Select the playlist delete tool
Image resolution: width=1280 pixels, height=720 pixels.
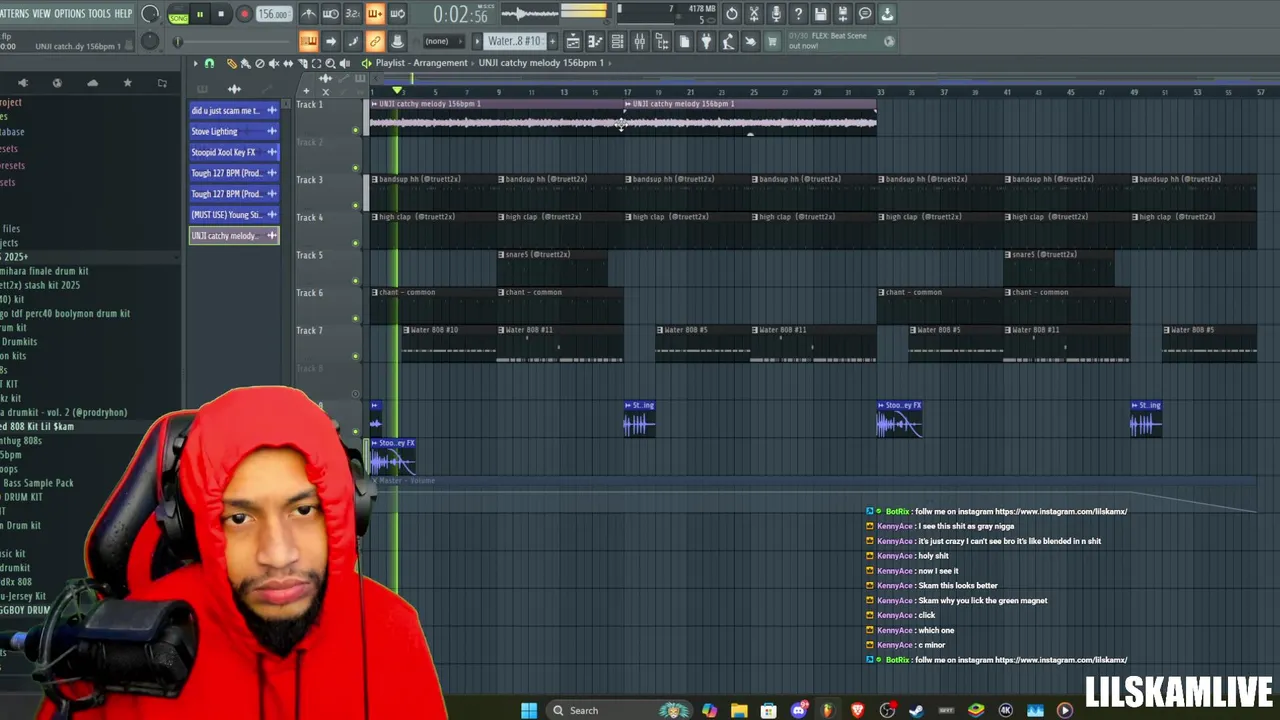coord(260,63)
